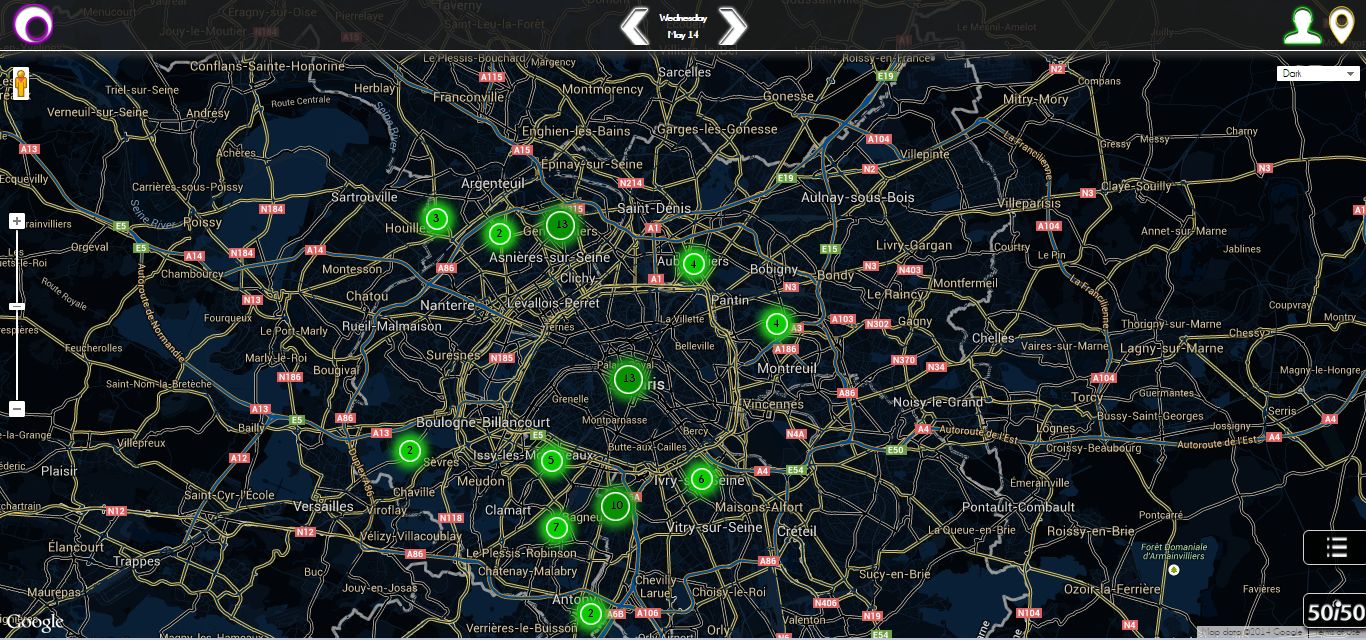
Task: Click the Argenteuil label on the map
Action: 492,184
